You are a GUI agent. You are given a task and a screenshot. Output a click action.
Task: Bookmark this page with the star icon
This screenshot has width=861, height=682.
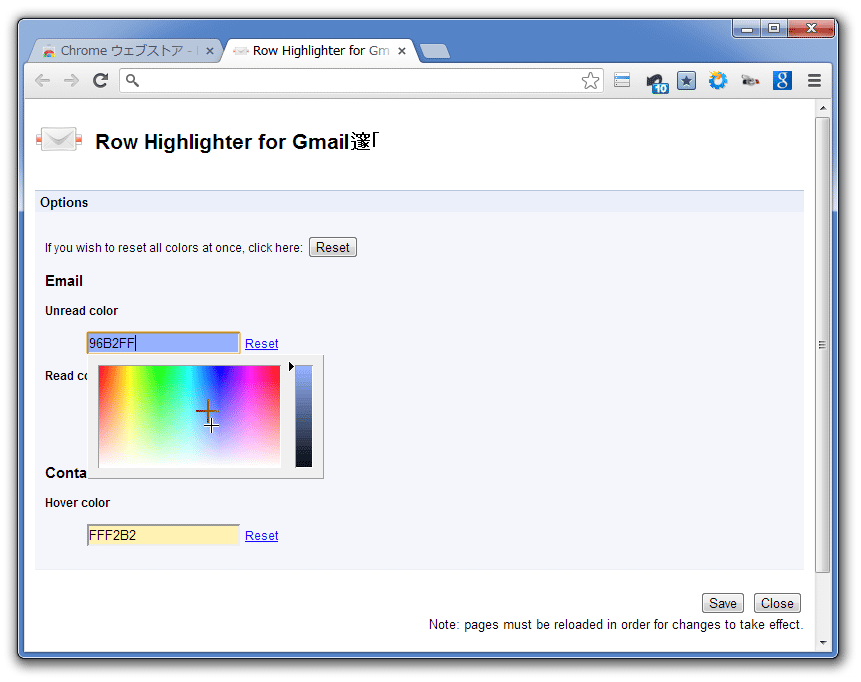590,81
